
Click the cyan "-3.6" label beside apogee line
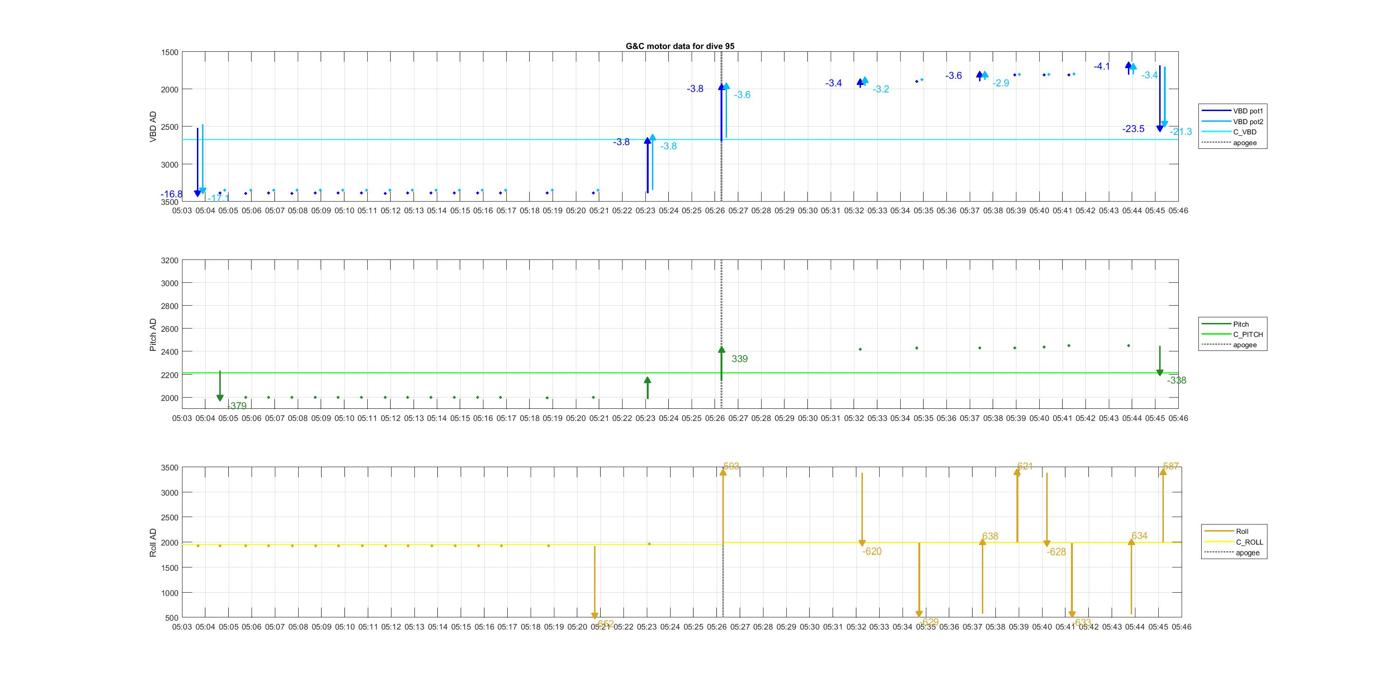(x=742, y=95)
